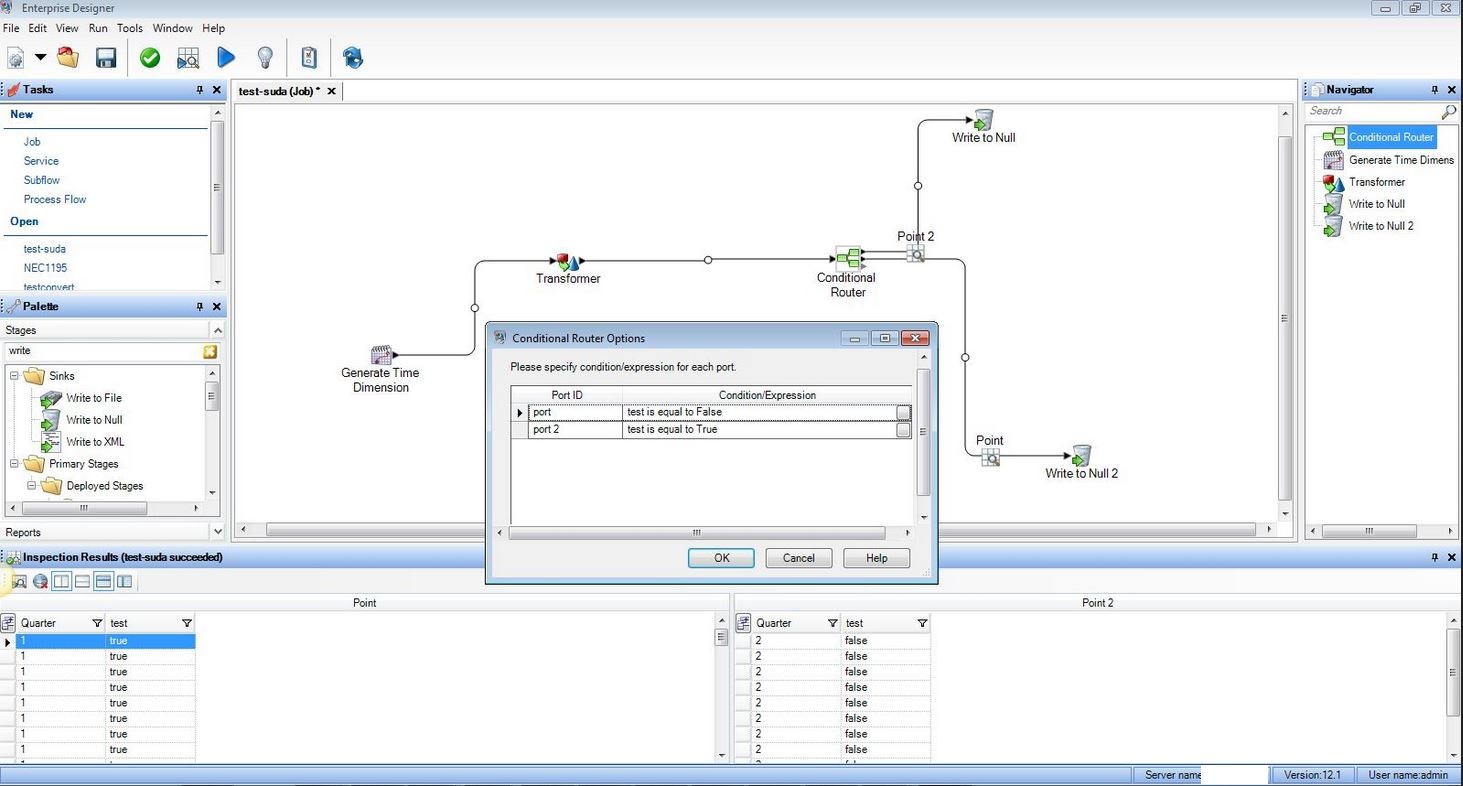Click the inspect flow magnifier grid icon
Viewport: 1463px width, 786px height.
[x=188, y=58]
